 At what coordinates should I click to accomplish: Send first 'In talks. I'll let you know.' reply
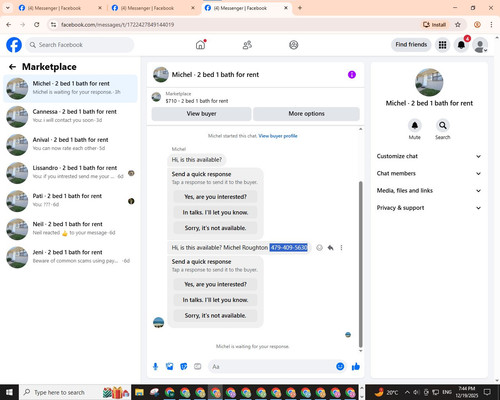tap(215, 212)
